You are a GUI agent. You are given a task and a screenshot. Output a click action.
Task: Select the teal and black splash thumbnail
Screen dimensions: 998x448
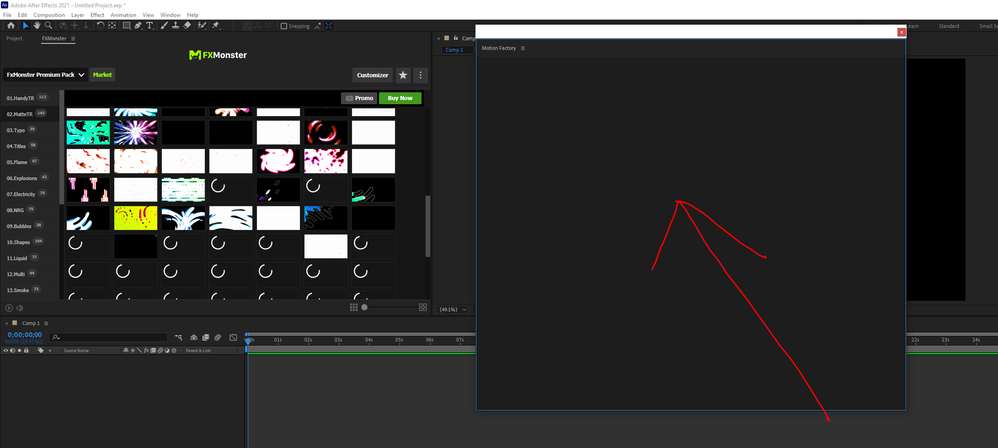pos(88,132)
